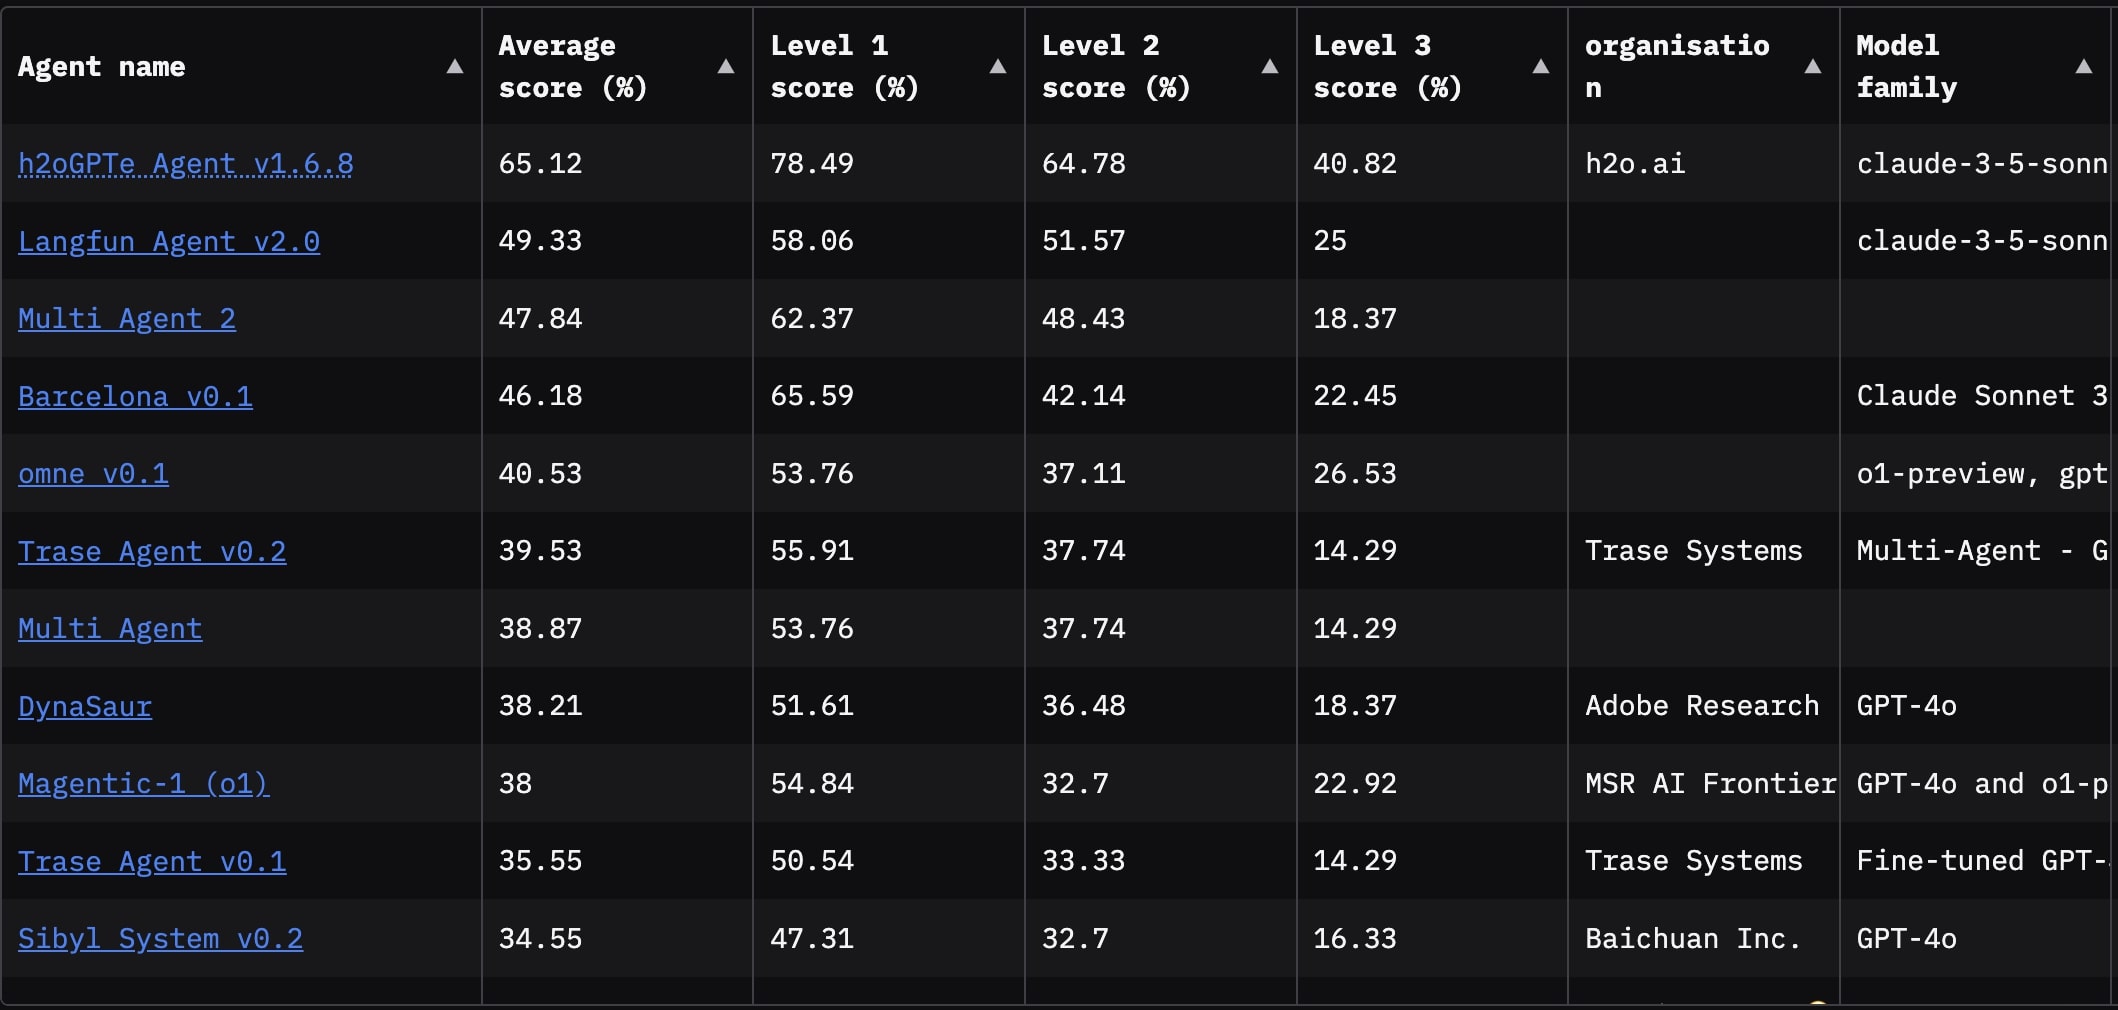Open h2oGPTe Agent v1.6.8 link

click(x=185, y=164)
